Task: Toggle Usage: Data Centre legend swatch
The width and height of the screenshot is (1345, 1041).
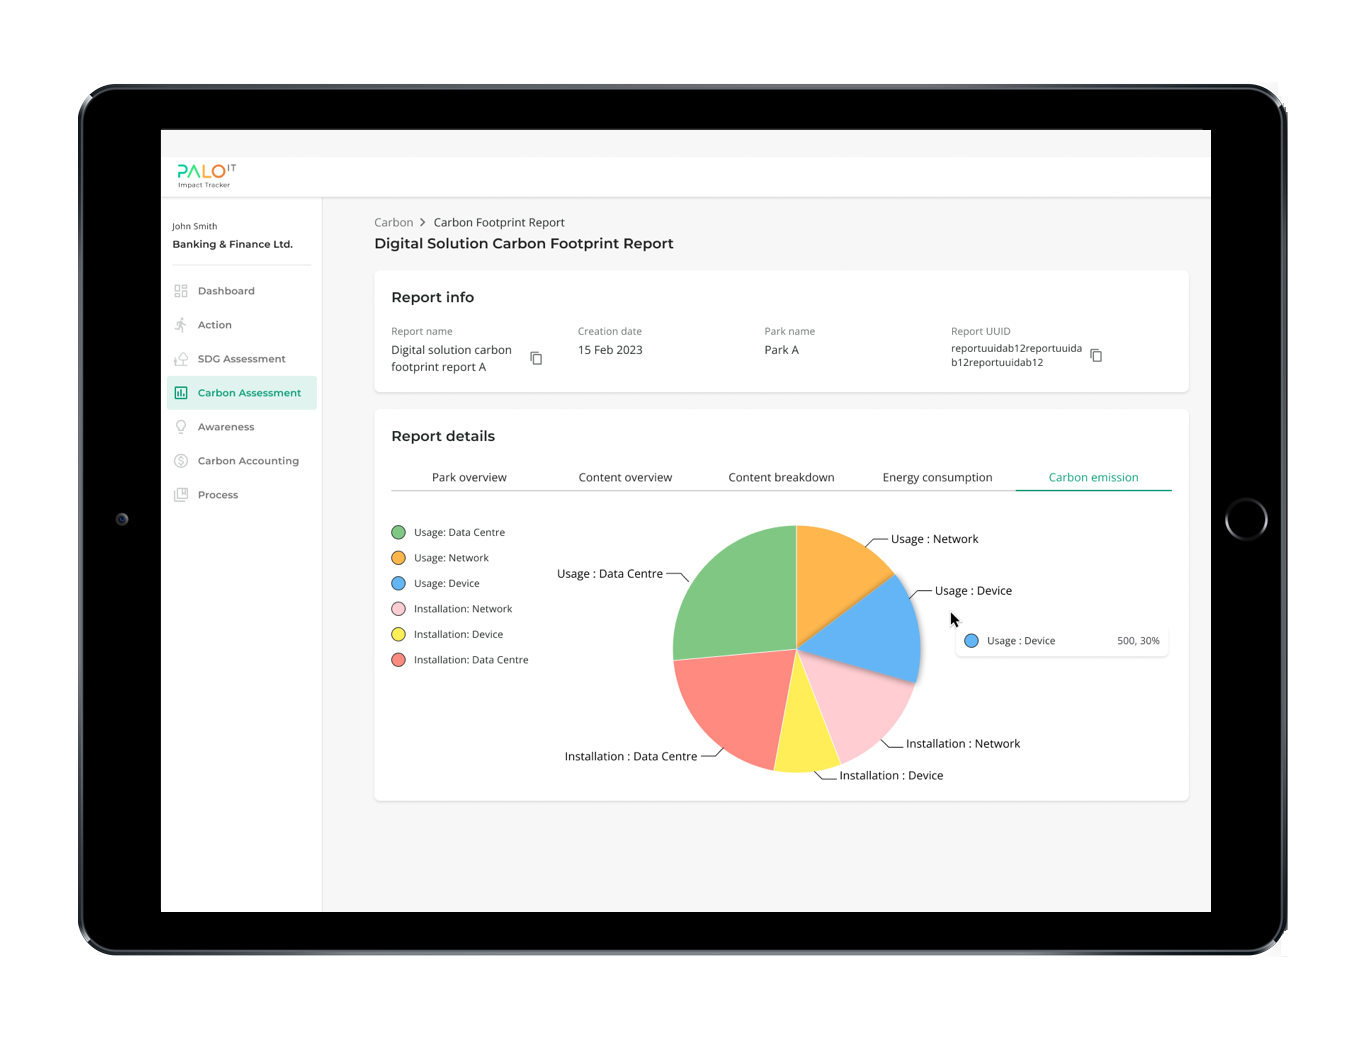Action: click(x=398, y=532)
